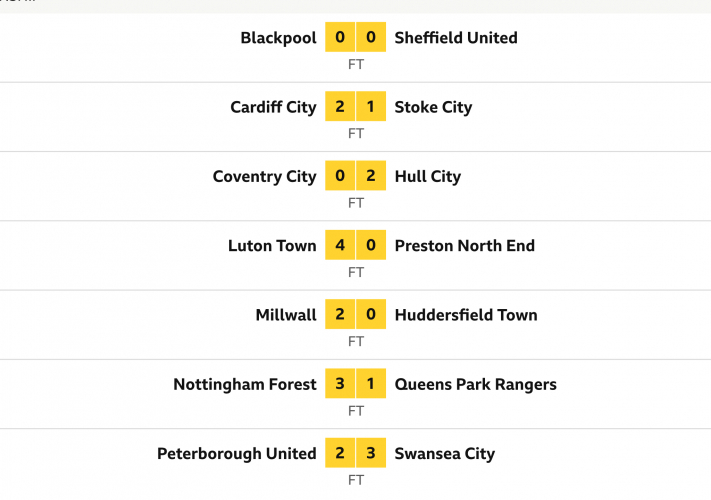Select Luton Town team name

(x=272, y=245)
